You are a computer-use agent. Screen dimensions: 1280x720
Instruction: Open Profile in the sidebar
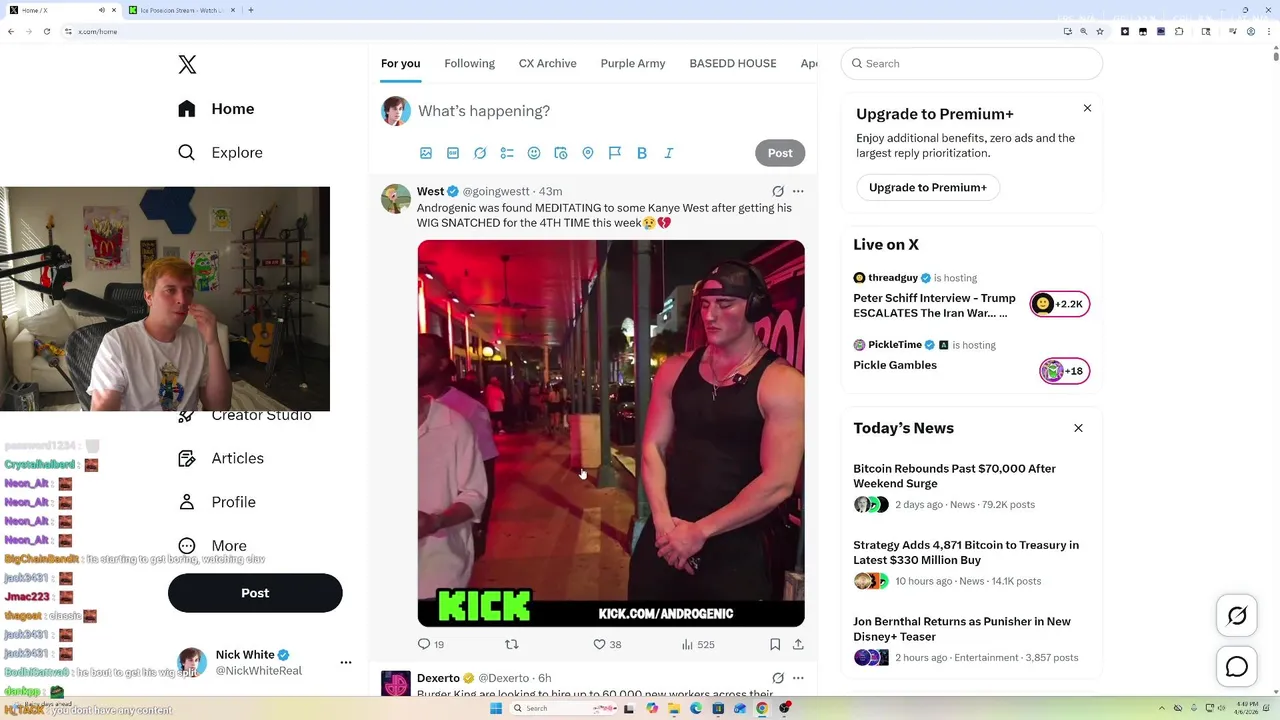(217, 502)
